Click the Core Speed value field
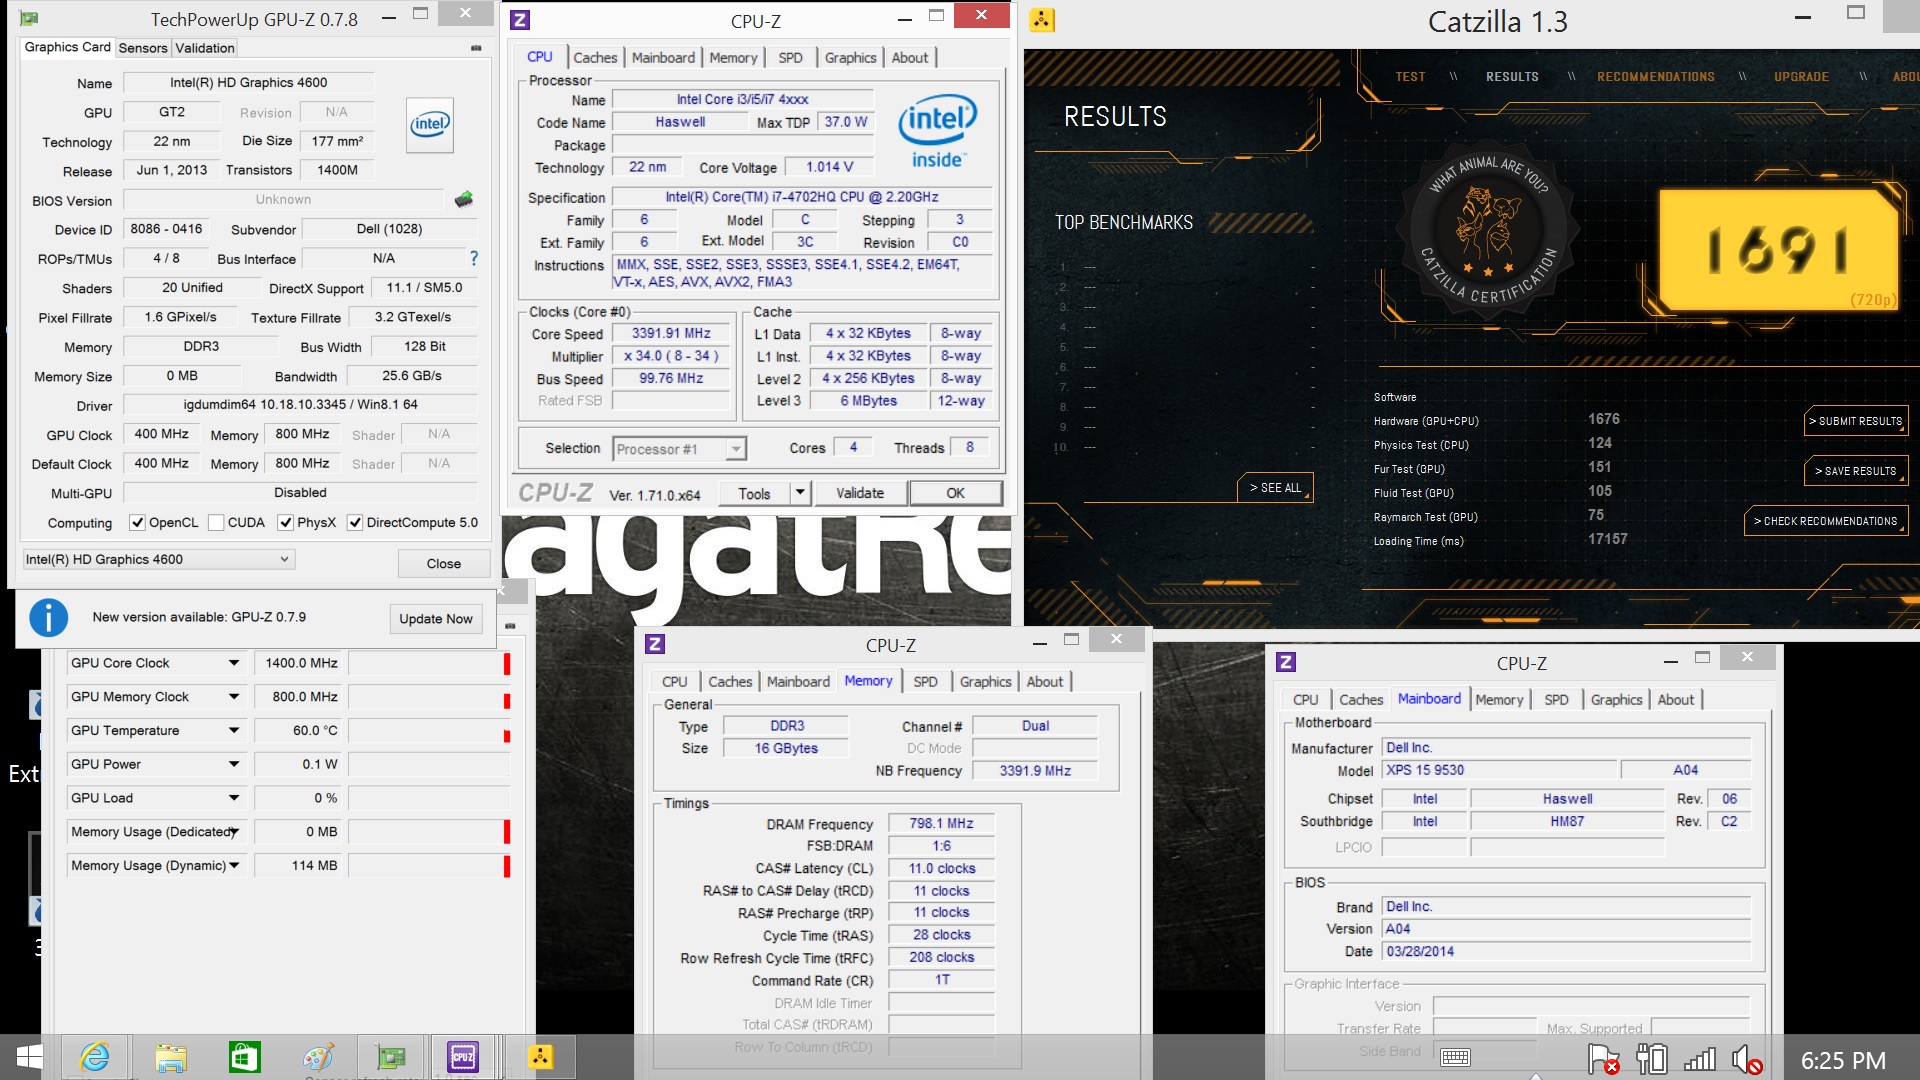 click(x=671, y=334)
